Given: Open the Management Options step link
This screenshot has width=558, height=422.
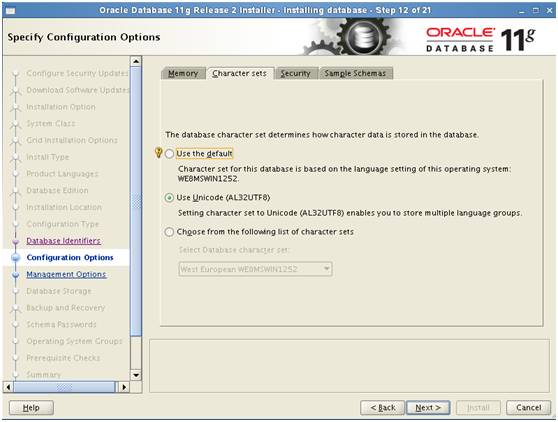Looking at the screenshot, I should [x=66, y=274].
